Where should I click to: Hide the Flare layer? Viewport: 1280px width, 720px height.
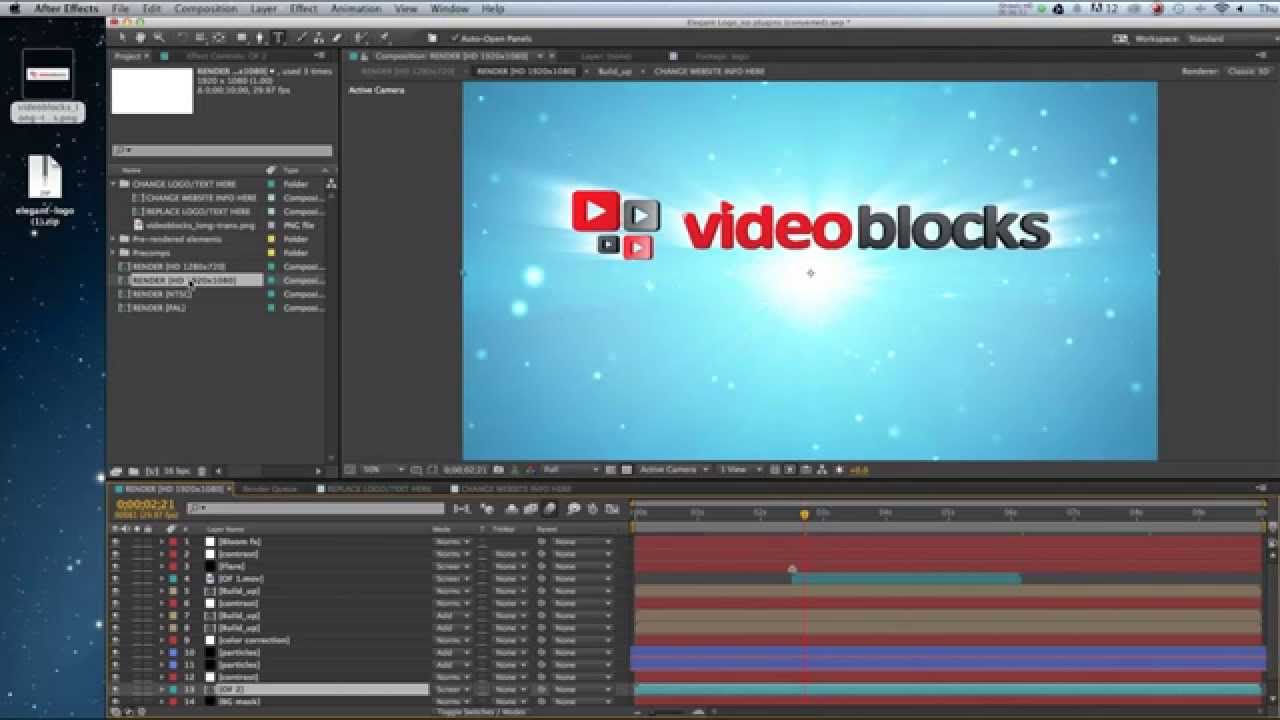click(x=115, y=566)
